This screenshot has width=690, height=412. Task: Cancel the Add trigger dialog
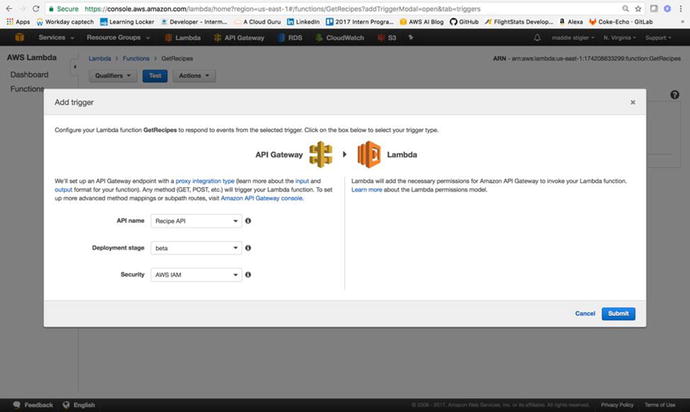[585, 313]
